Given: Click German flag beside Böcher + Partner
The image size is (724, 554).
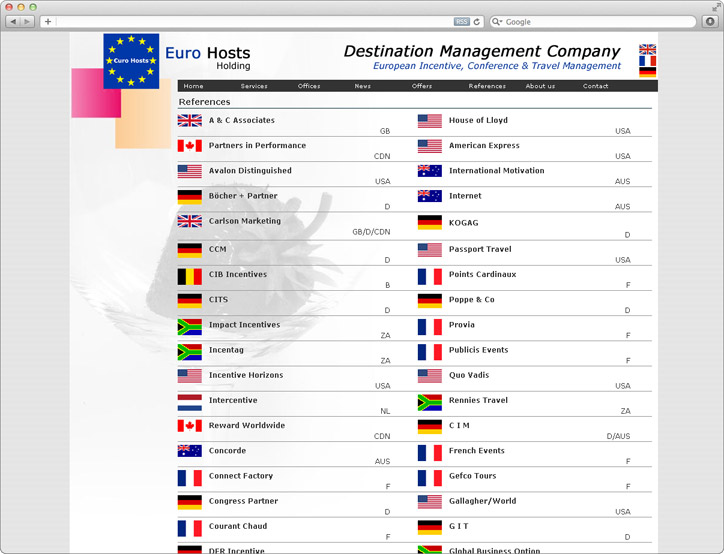Looking at the screenshot, I should coord(190,197).
